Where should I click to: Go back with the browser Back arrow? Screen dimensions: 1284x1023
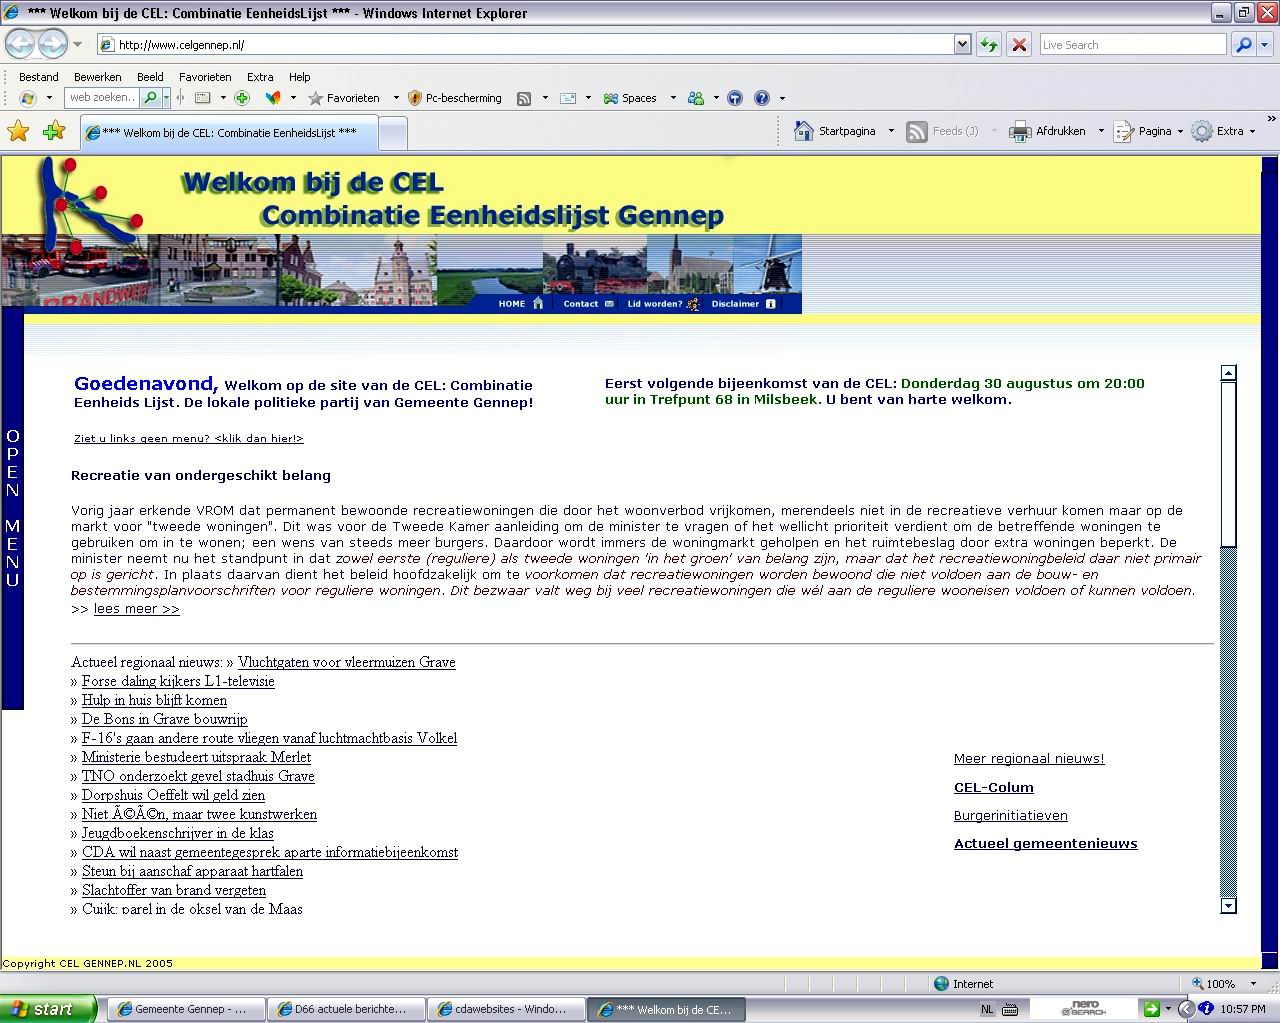pos(21,44)
